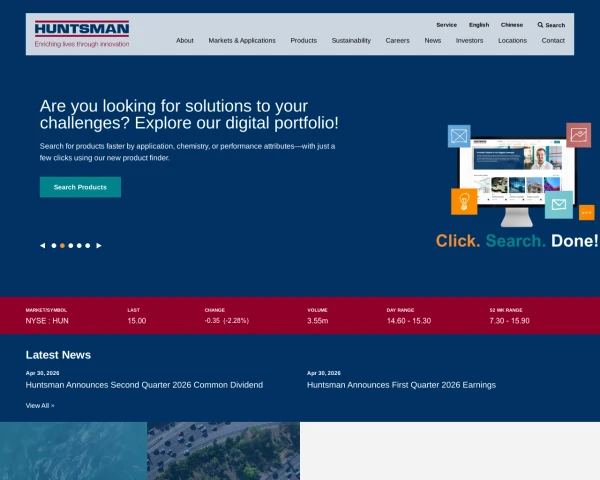Viewport: 600px width, 480px height.
Task: Switch language to Chinese
Action: (512, 25)
